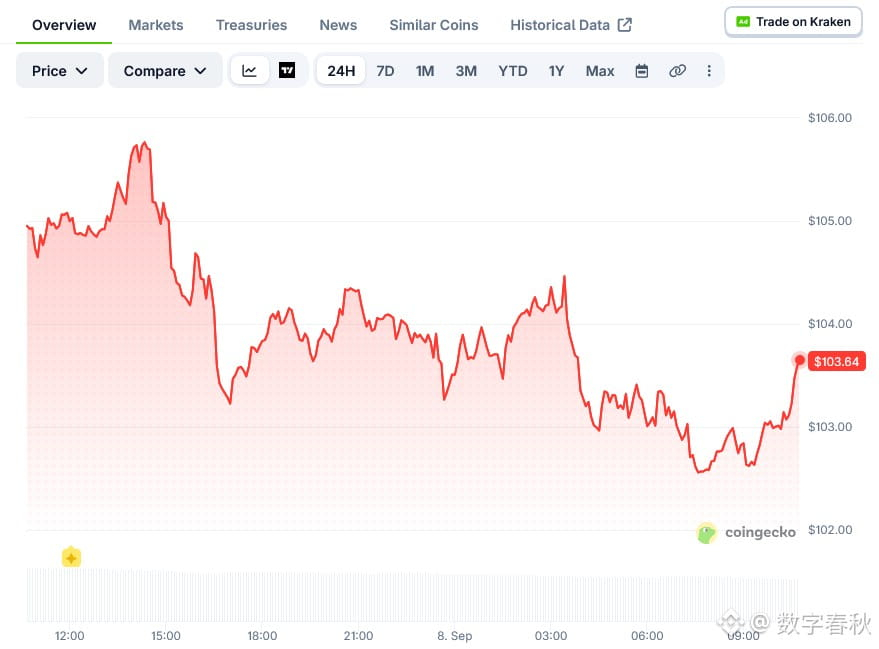This screenshot has width=879, height=649.
Task: Open the Similar Coins tab
Action: click(434, 25)
